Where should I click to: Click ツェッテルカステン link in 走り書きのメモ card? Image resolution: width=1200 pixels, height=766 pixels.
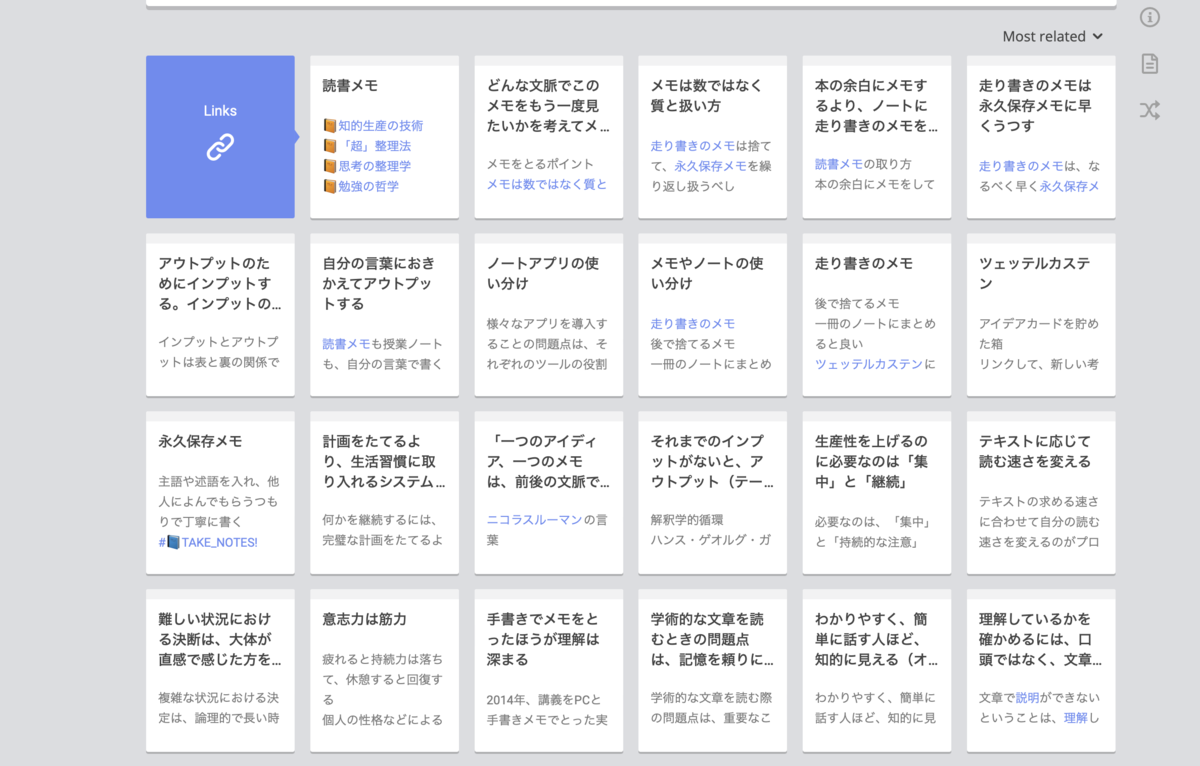tap(869, 364)
